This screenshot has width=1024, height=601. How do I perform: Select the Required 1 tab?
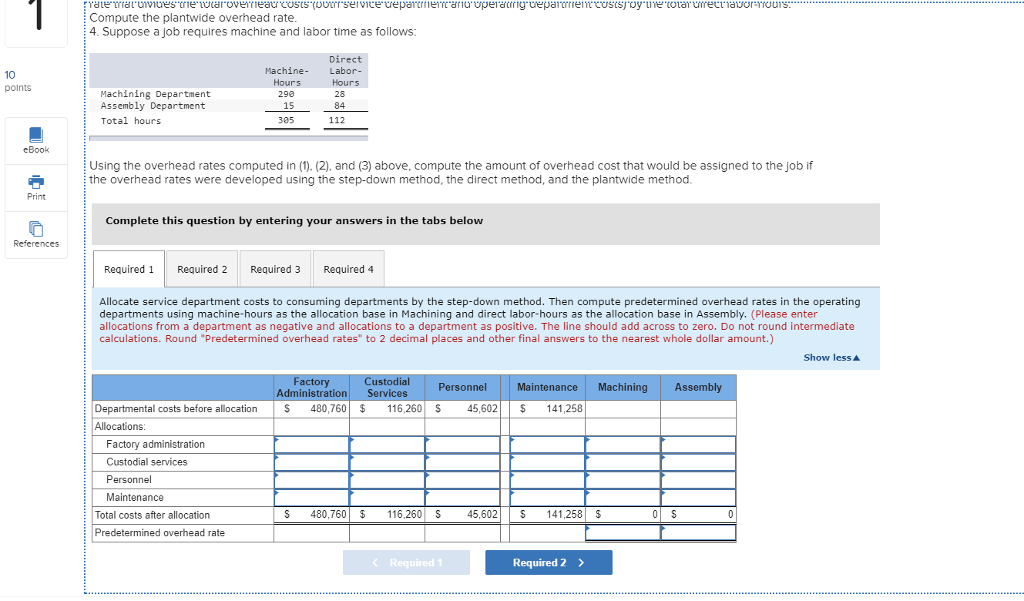[129, 268]
